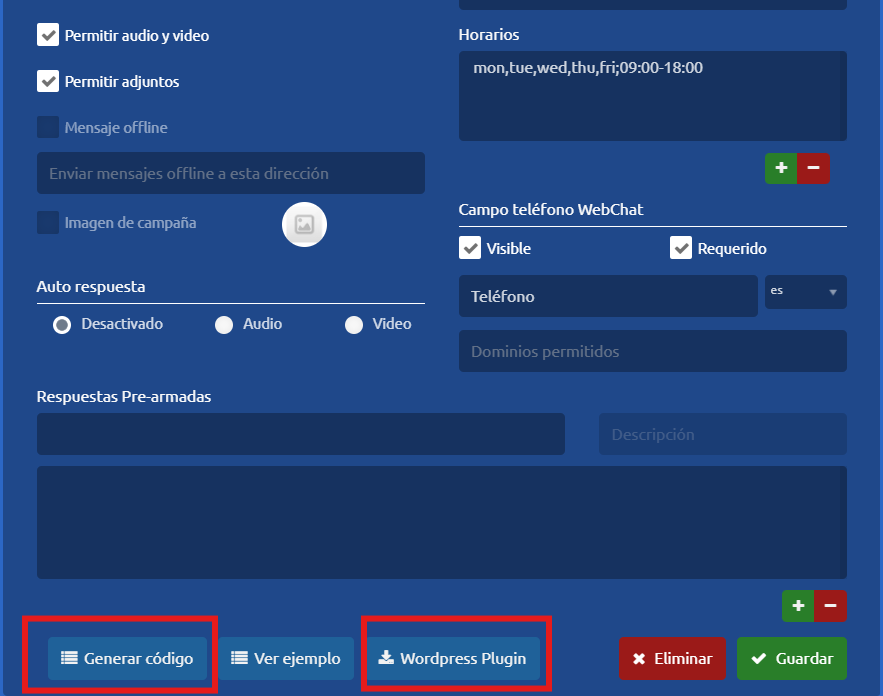The height and width of the screenshot is (696, 883).
Task: Toggle the Visible phone field checkbox
Action: (x=470, y=248)
